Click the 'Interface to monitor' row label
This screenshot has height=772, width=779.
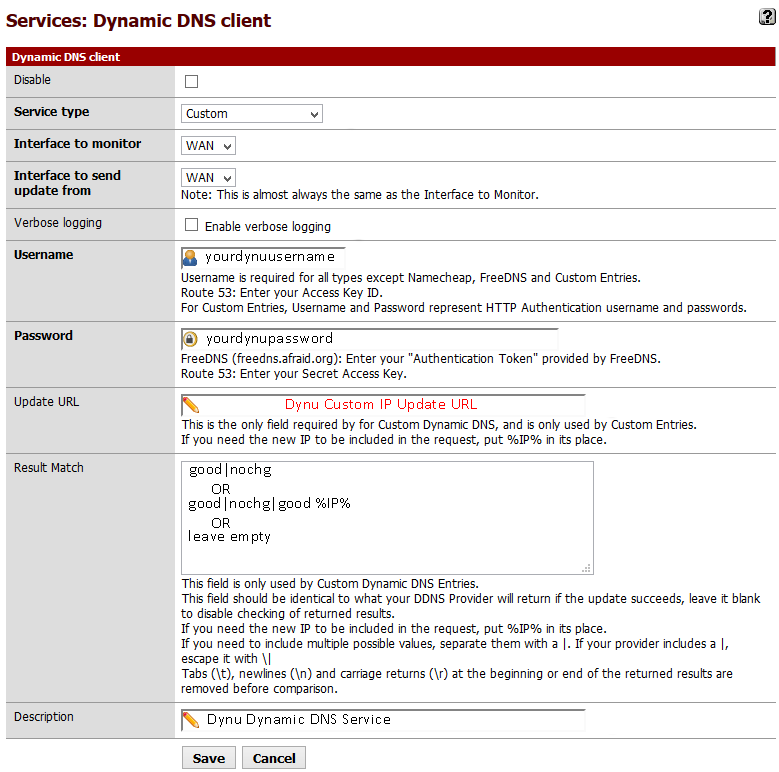pos(78,144)
